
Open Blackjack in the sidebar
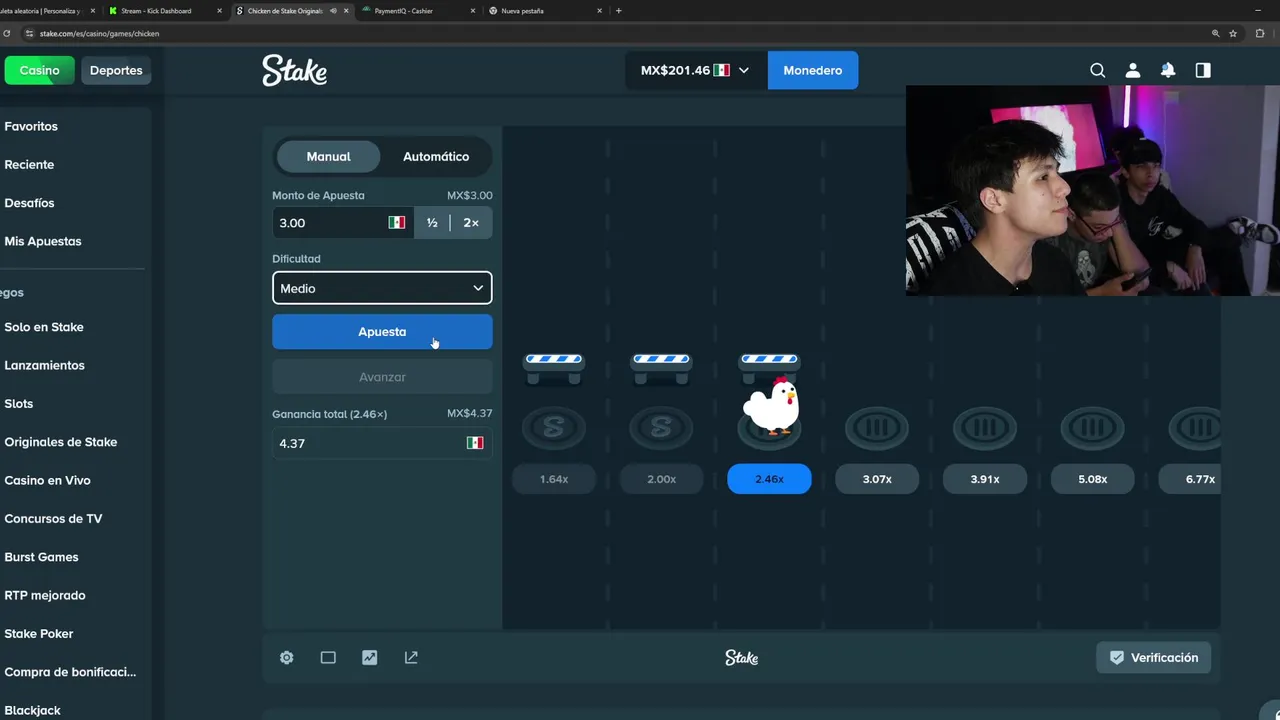coord(33,710)
